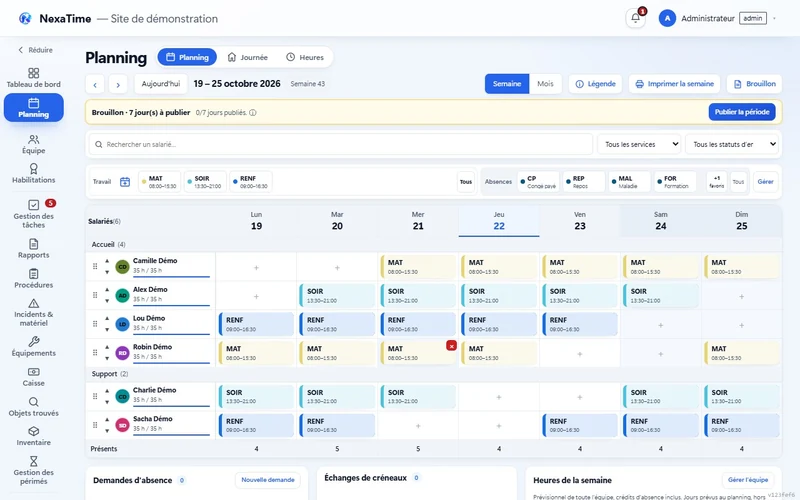Screen dimensions: 800x500
Task: Toggle the MAT shift filter
Action: [x=160, y=182]
